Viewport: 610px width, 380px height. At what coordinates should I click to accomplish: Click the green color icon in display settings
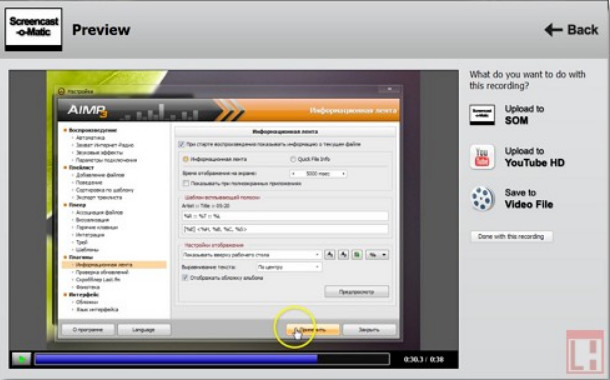[x=357, y=255]
